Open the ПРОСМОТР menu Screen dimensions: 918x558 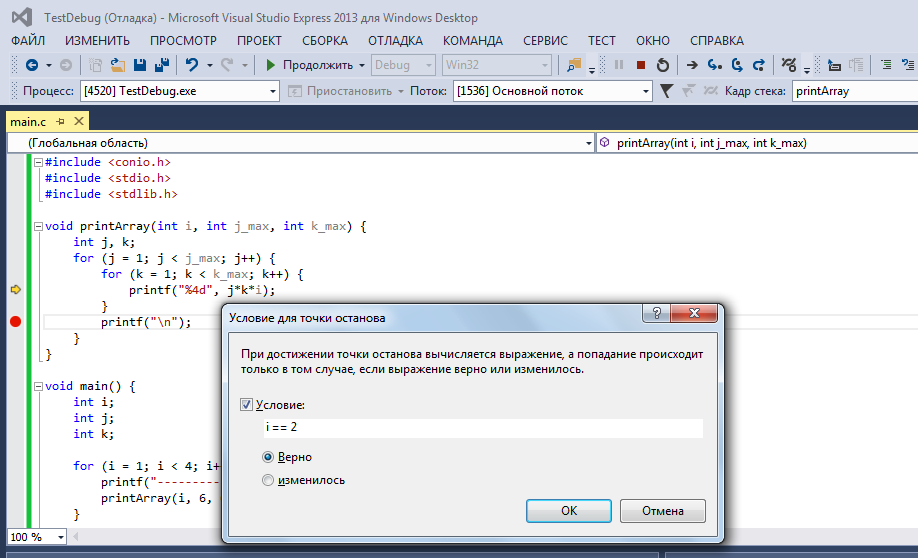pos(183,40)
